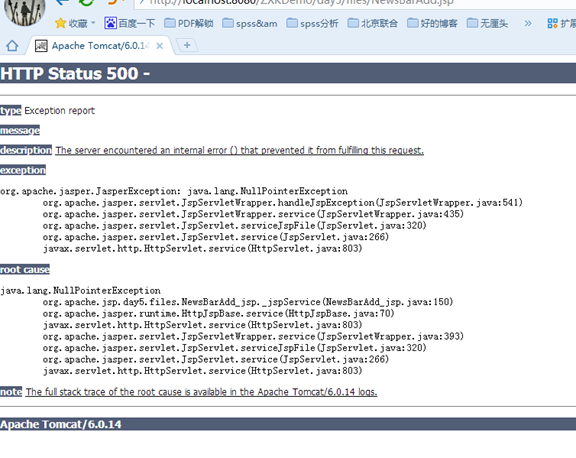Click the HttpJspBase.java:70 stack line
The width and height of the screenshot is (576, 458).
point(219,314)
